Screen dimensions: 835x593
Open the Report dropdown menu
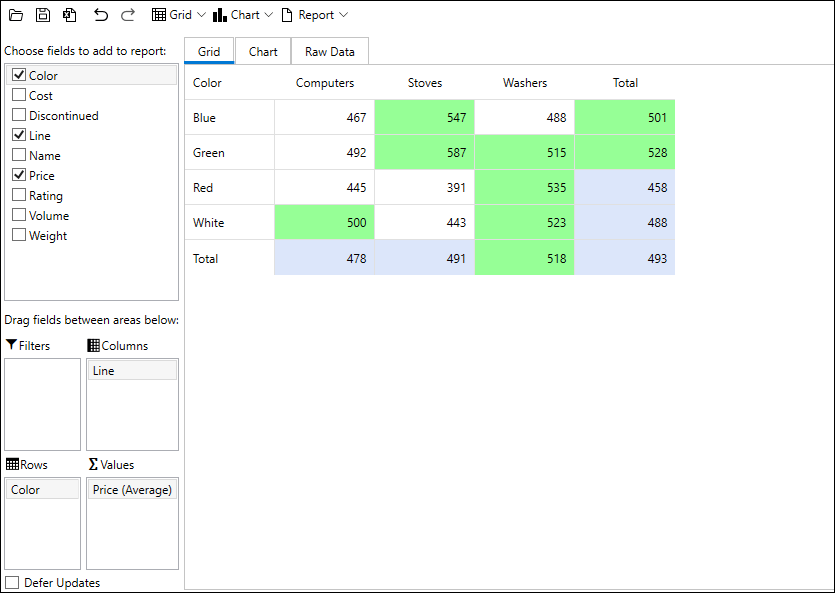(343, 14)
